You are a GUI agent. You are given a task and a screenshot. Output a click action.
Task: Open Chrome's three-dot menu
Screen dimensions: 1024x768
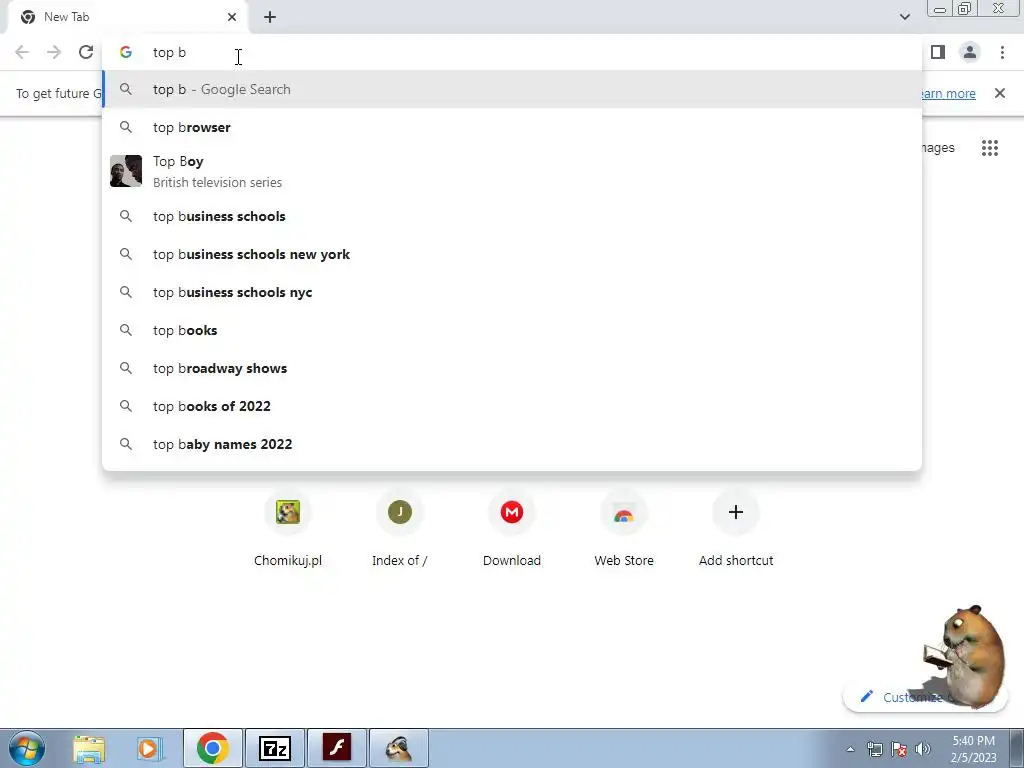pyautogui.click(x=1002, y=52)
